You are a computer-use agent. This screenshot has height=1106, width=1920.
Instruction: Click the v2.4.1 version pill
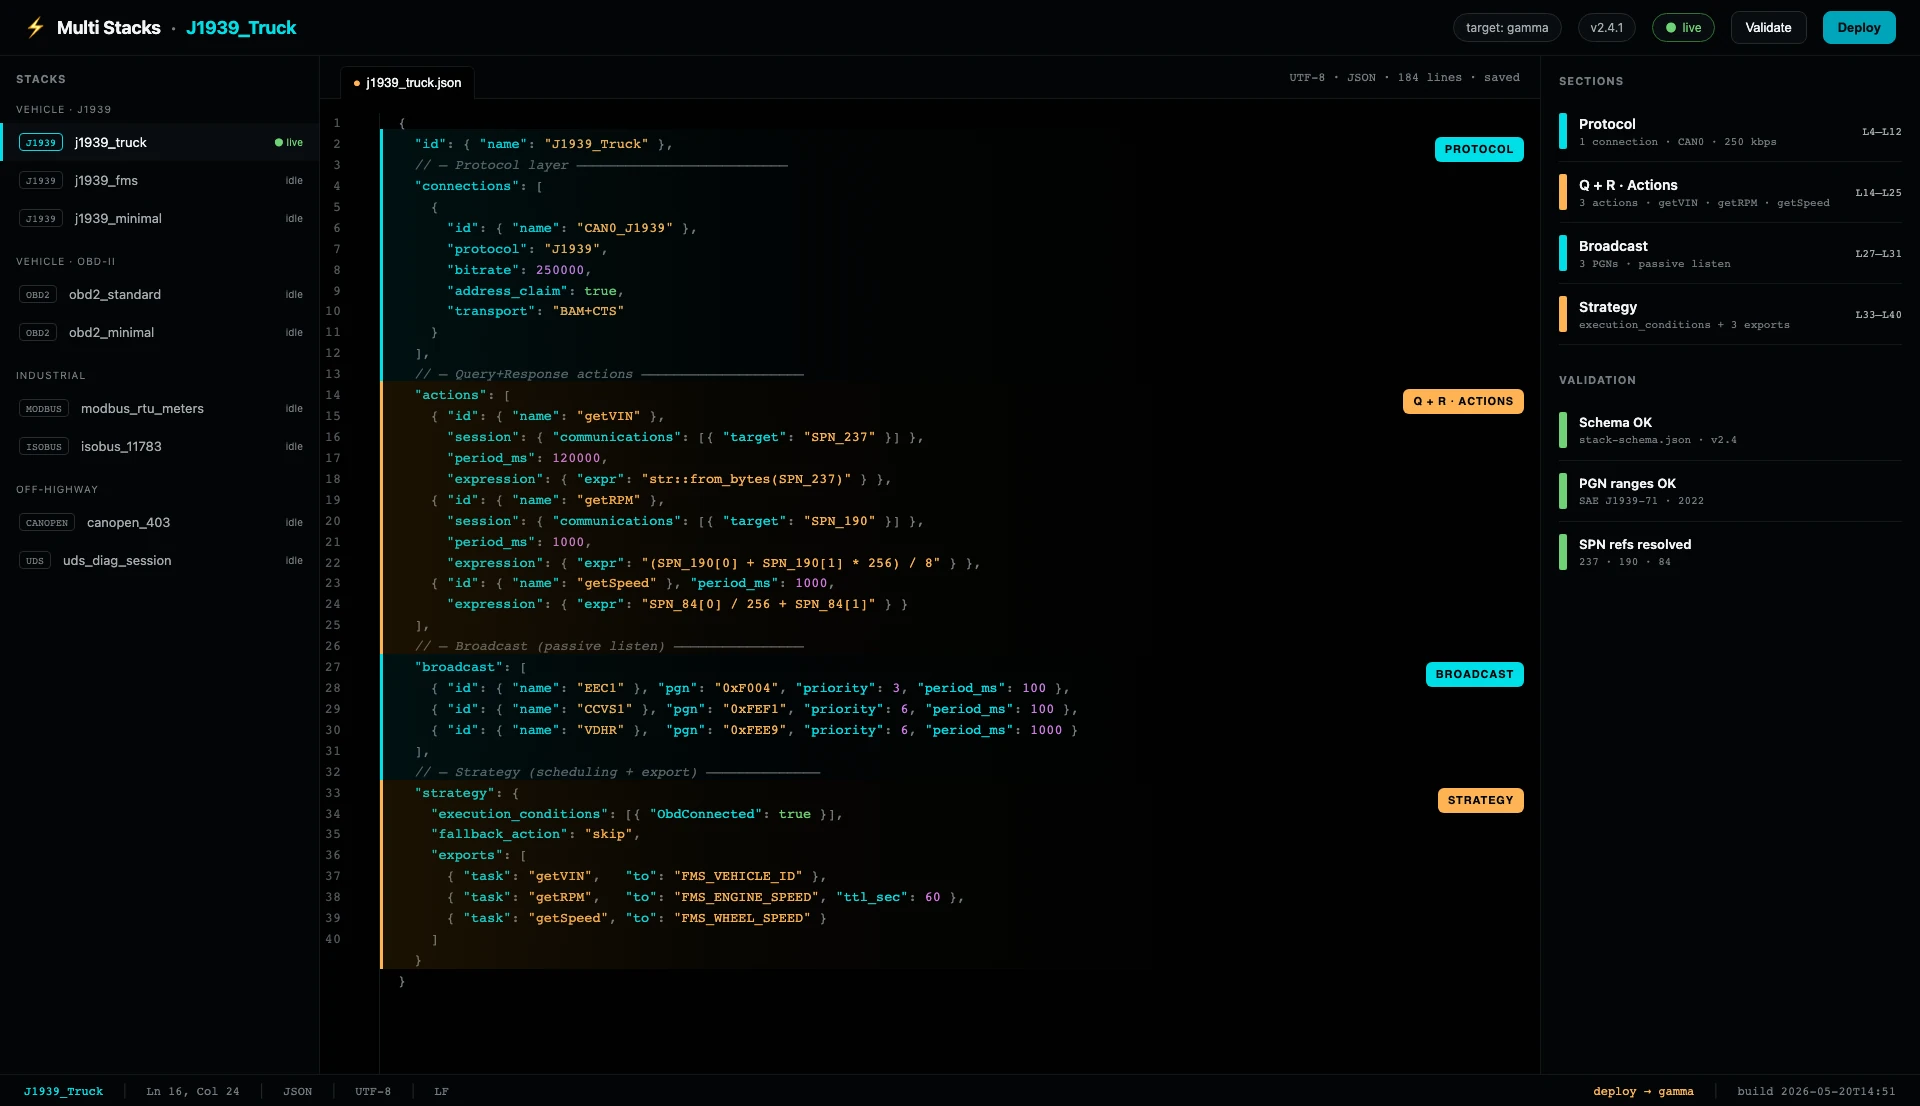click(x=1607, y=27)
